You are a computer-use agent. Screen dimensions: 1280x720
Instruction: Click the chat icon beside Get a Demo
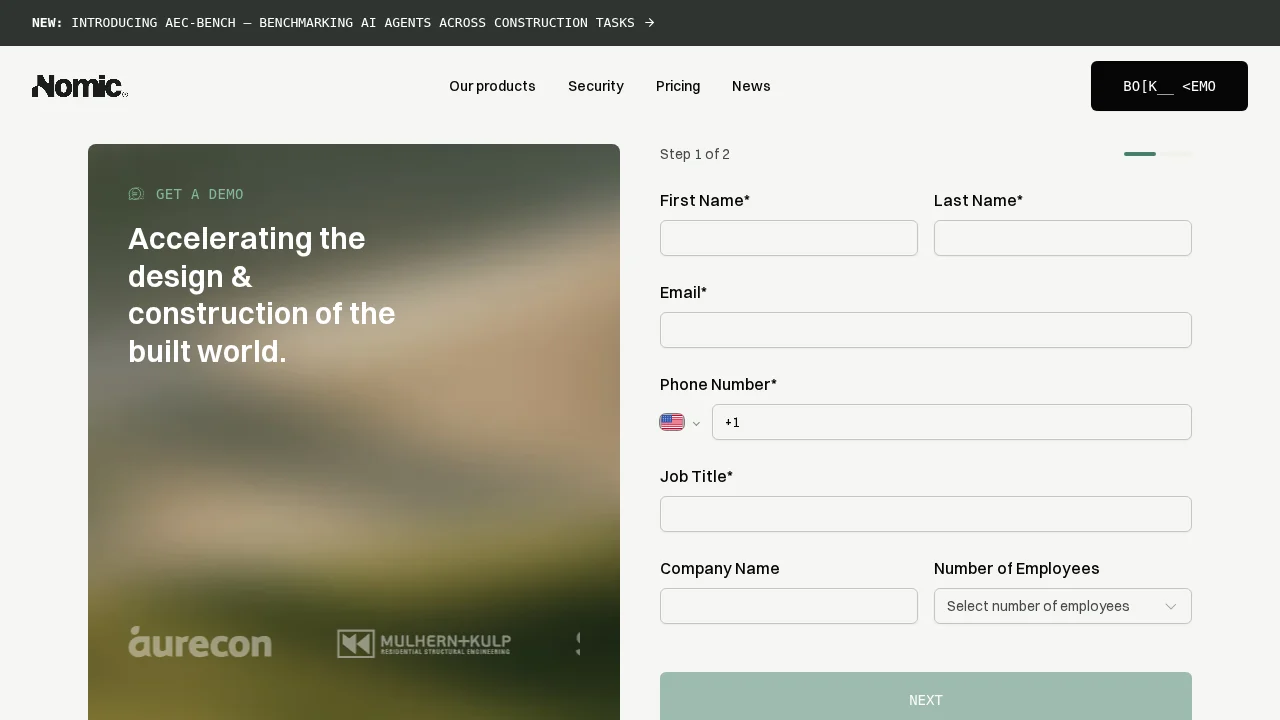137,194
